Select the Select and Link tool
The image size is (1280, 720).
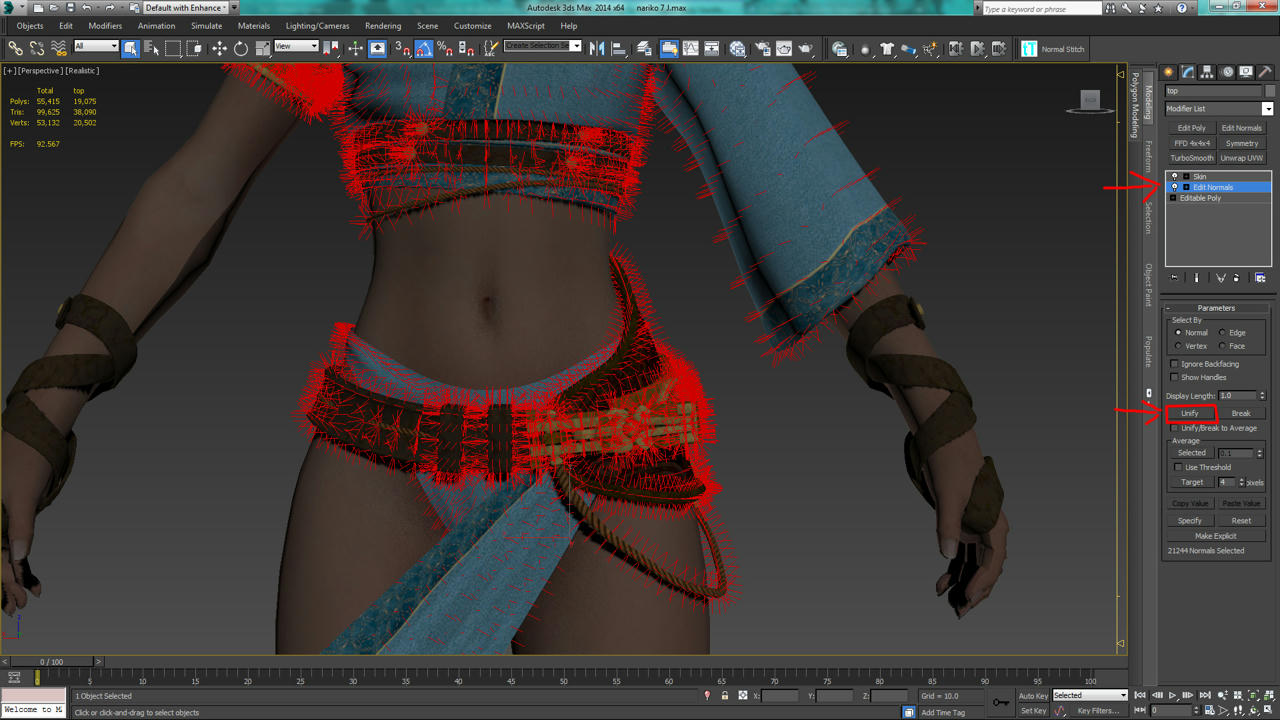coord(15,48)
